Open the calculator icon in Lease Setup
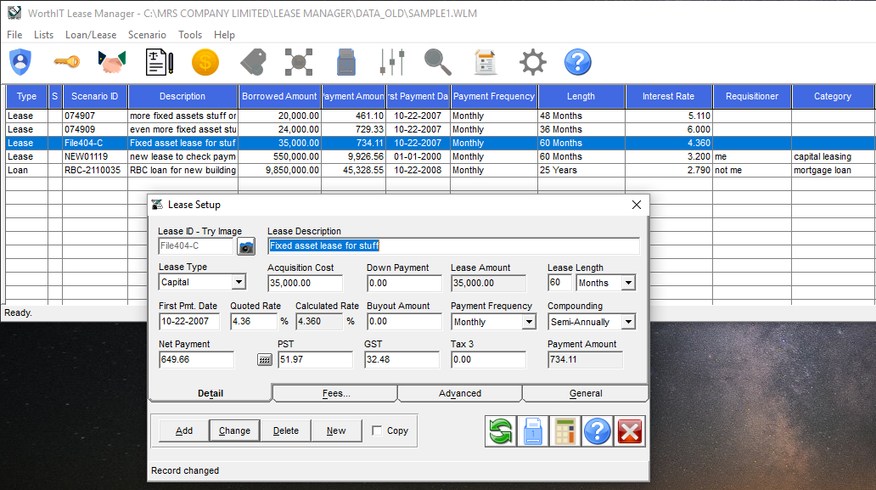The height and width of the screenshot is (490, 876). click(565, 431)
